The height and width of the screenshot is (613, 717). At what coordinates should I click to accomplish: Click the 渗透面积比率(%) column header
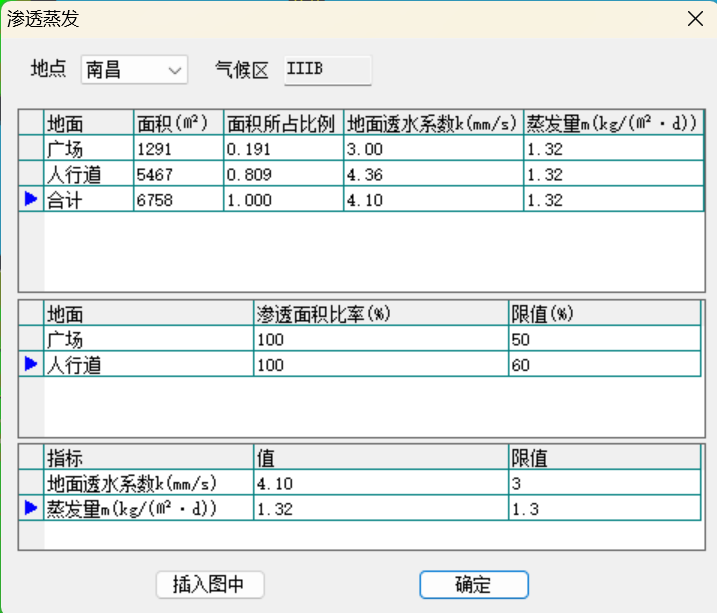pos(380,314)
